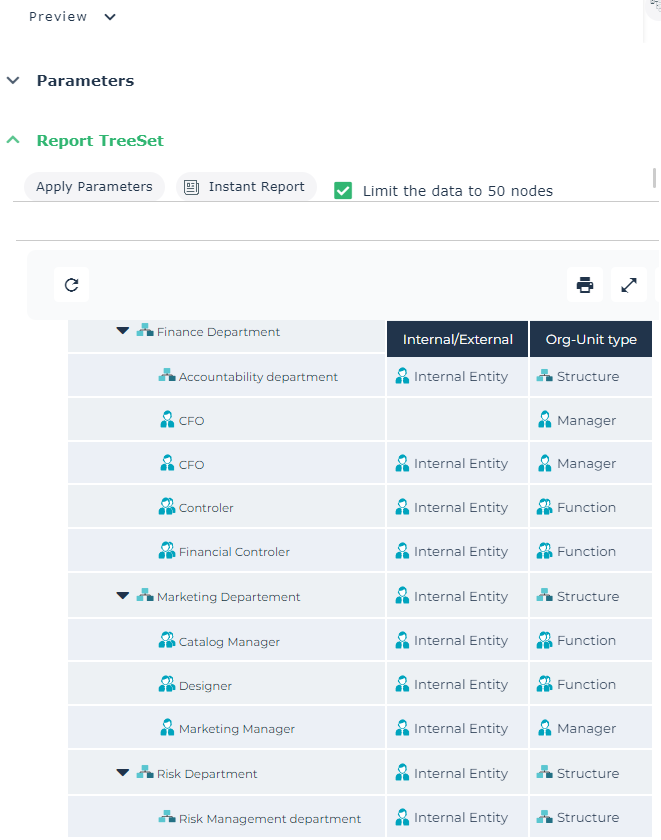The height and width of the screenshot is (840, 661).
Task: Select the Financial Controler tree item
Action: tap(234, 552)
